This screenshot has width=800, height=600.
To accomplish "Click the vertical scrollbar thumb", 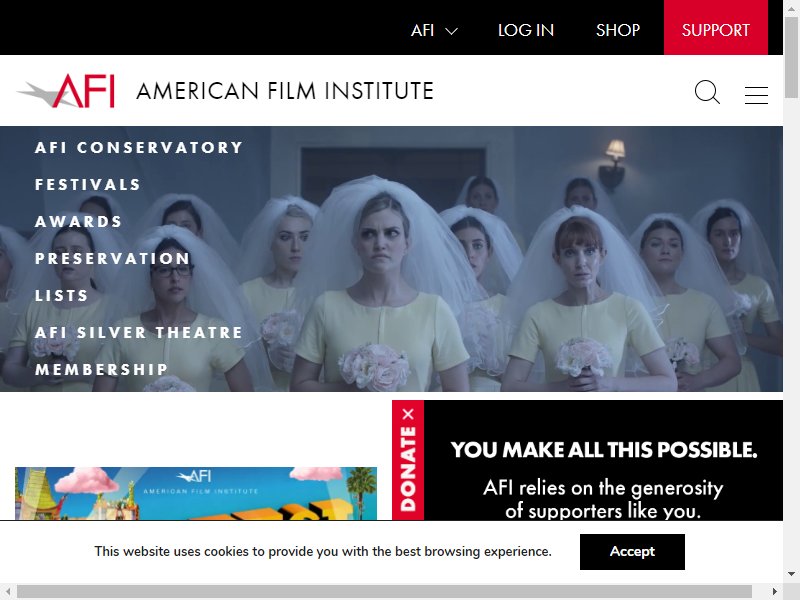I will coord(791,57).
